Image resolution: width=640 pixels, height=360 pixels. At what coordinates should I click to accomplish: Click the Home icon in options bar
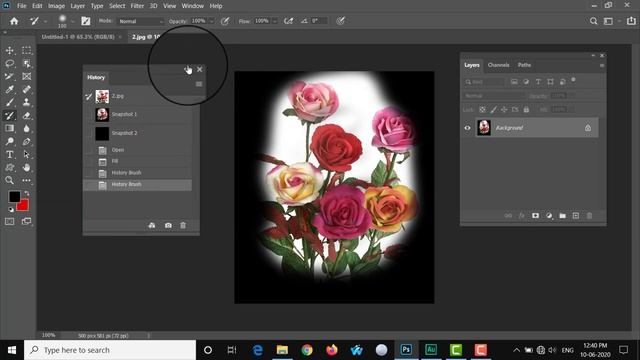(14, 21)
